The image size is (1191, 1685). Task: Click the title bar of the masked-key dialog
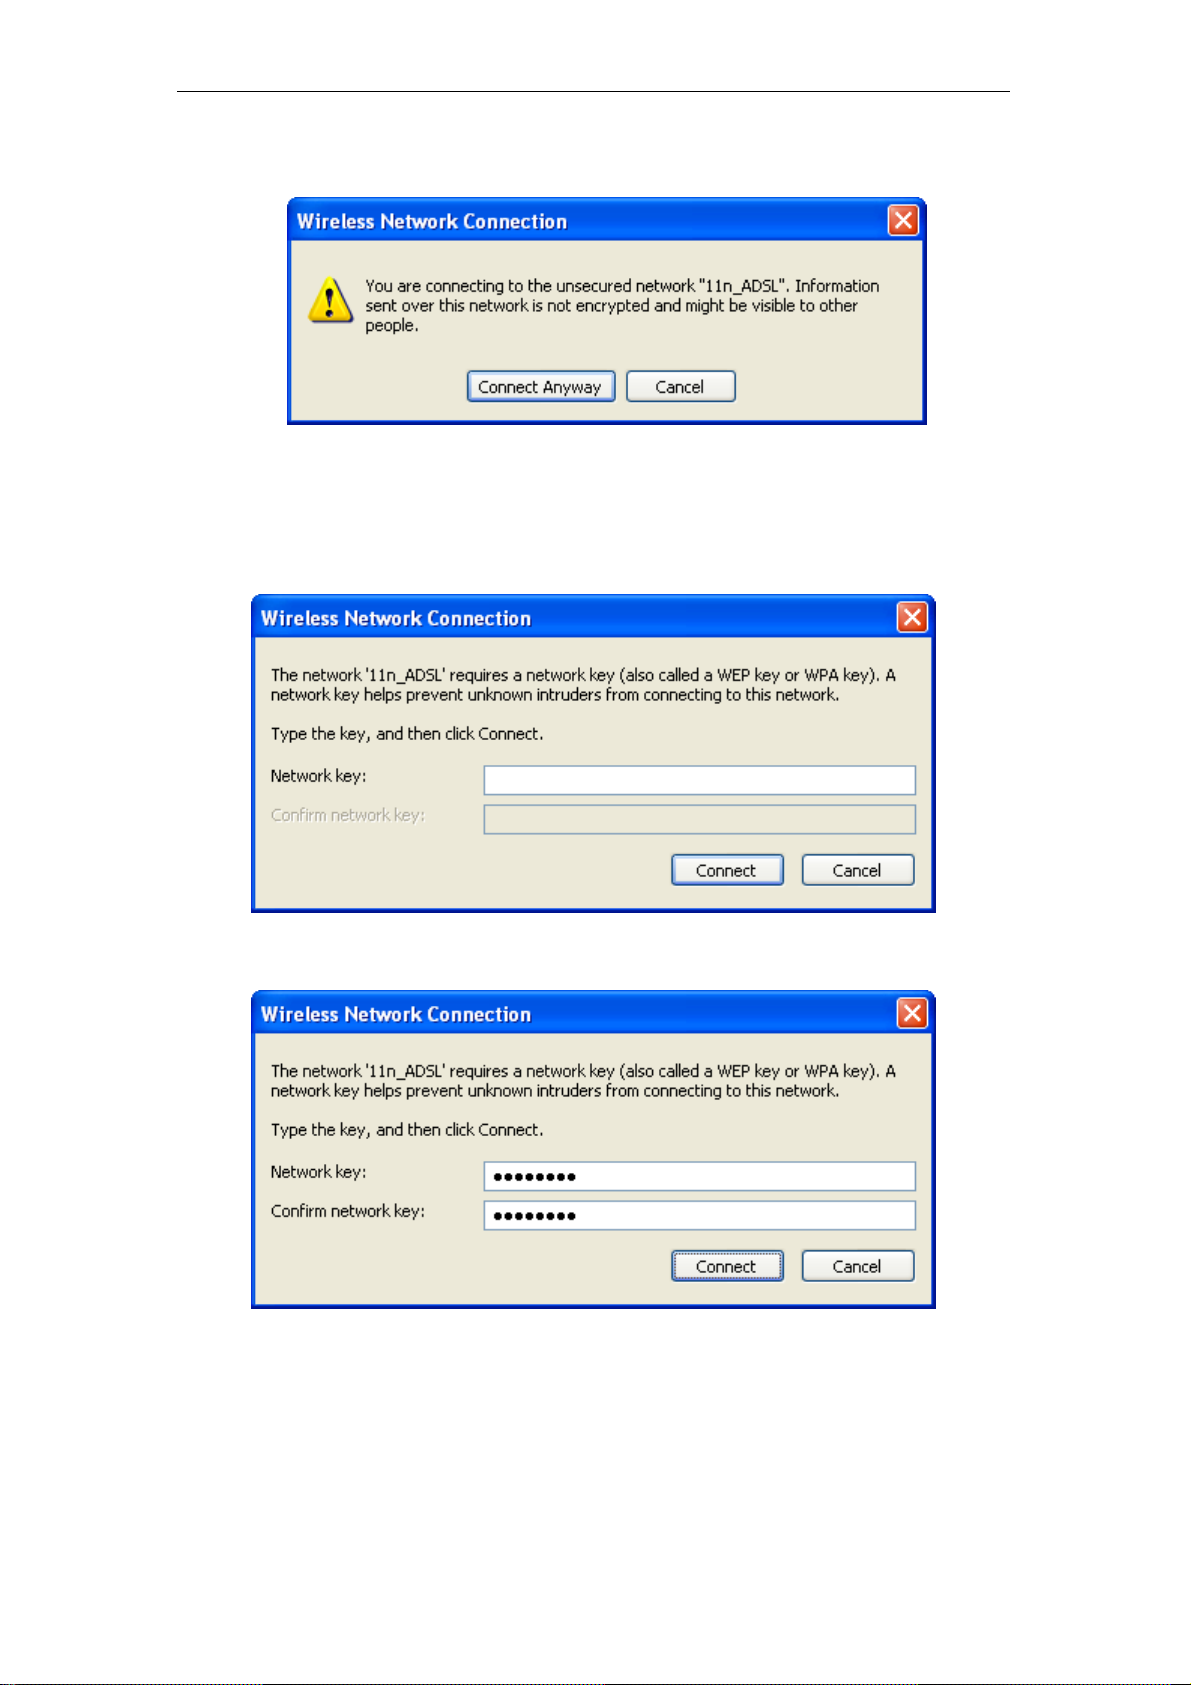(x=575, y=1013)
